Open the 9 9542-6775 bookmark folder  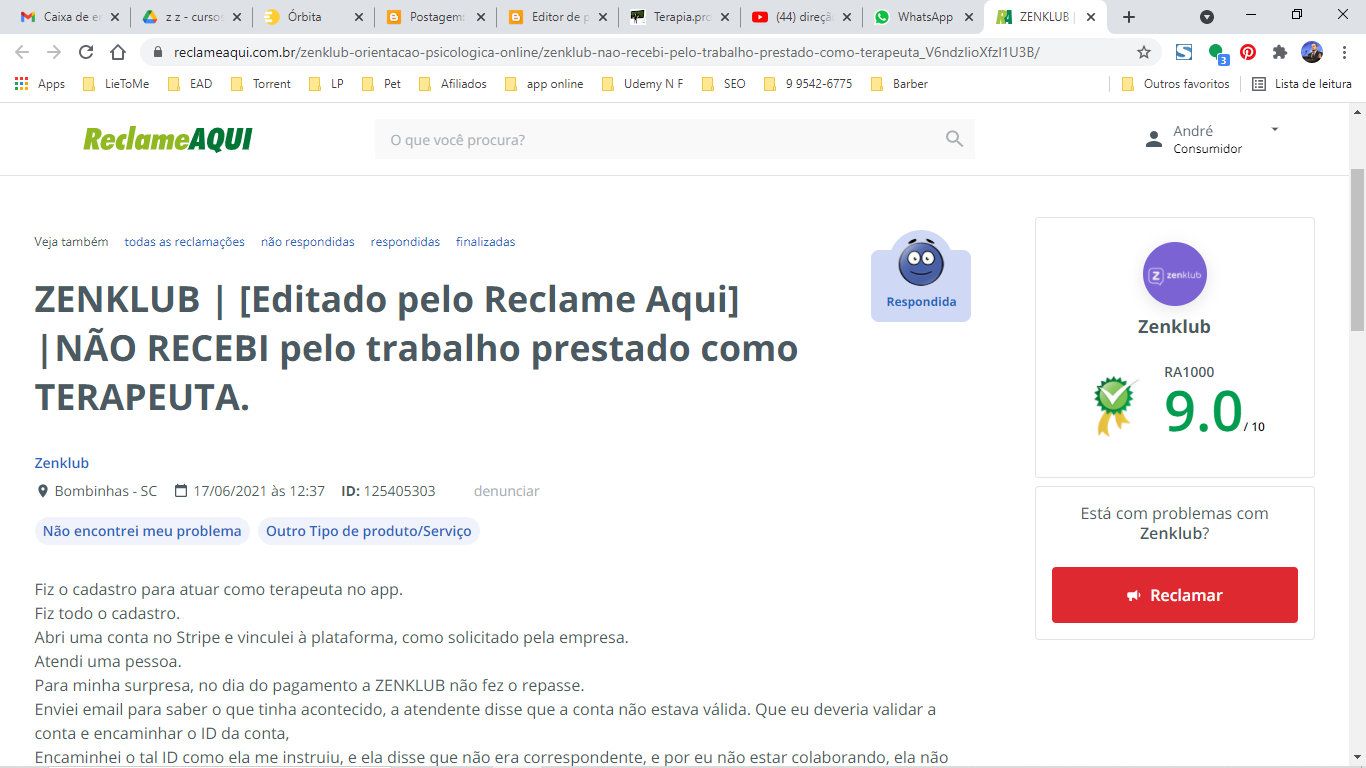(808, 84)
